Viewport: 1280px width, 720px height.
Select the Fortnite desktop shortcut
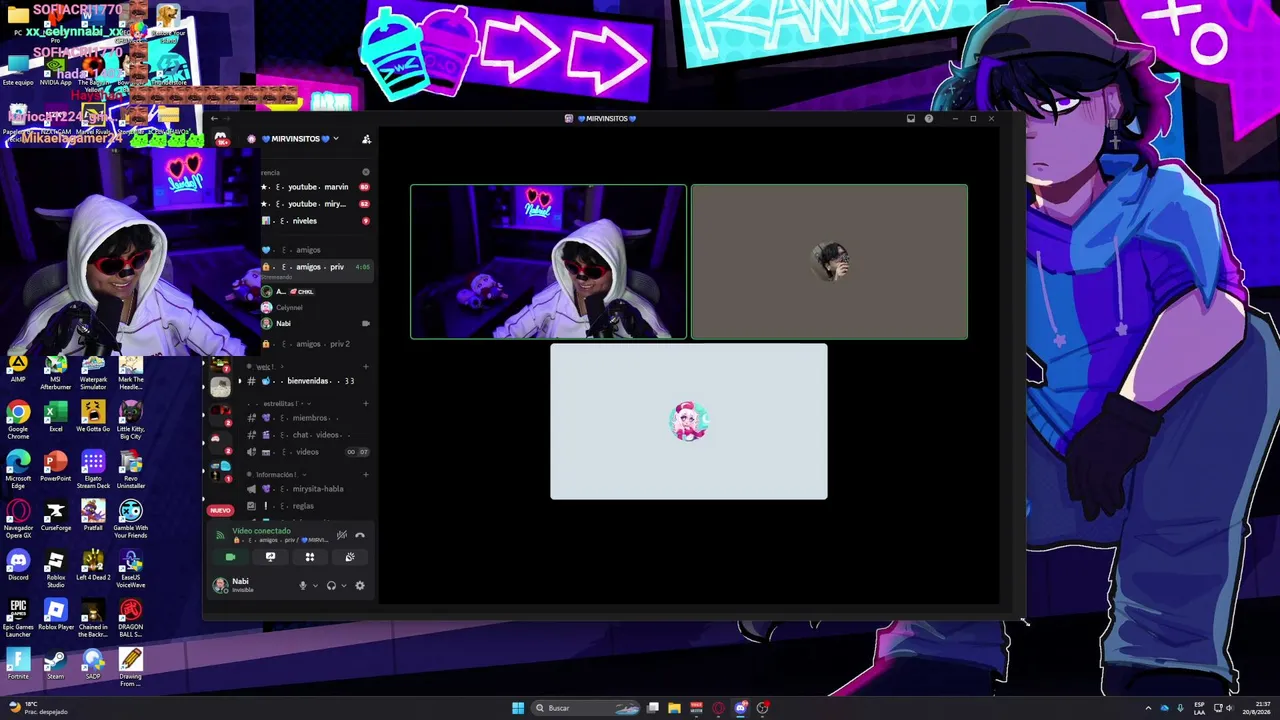[18, 664]
